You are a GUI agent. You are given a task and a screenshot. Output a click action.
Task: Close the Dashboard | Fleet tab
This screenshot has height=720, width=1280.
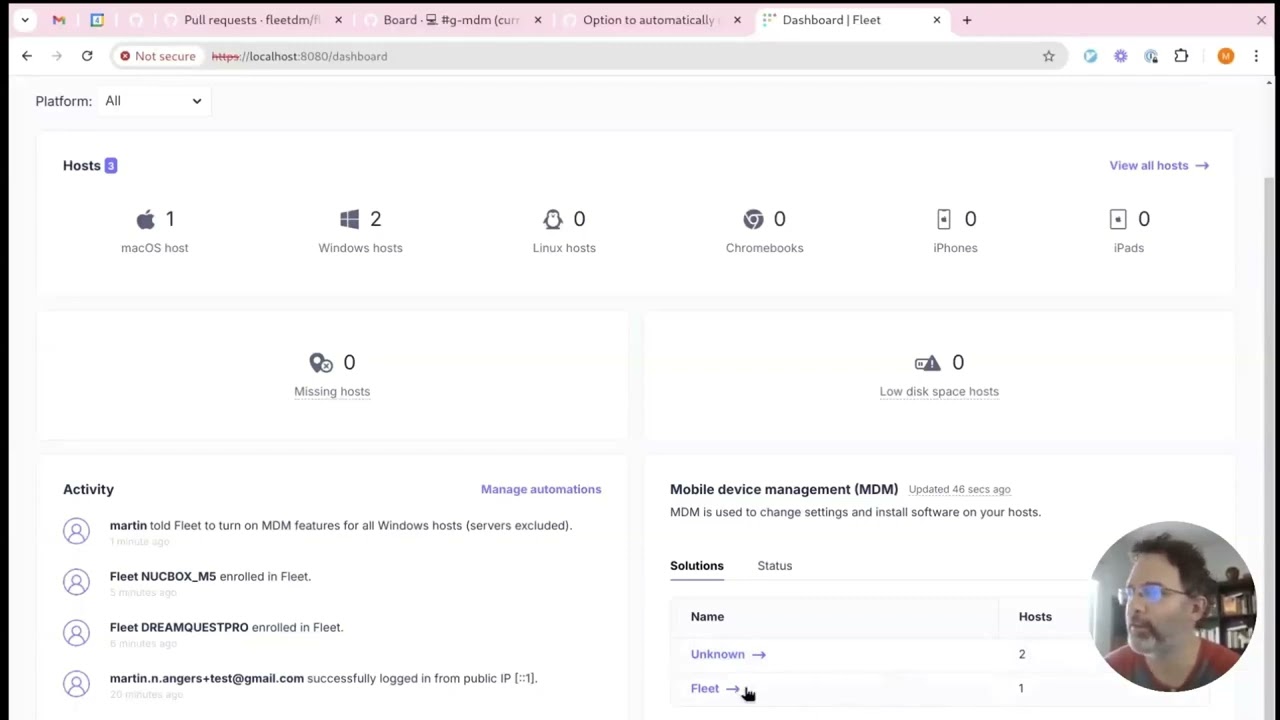(x=937, y=20)
